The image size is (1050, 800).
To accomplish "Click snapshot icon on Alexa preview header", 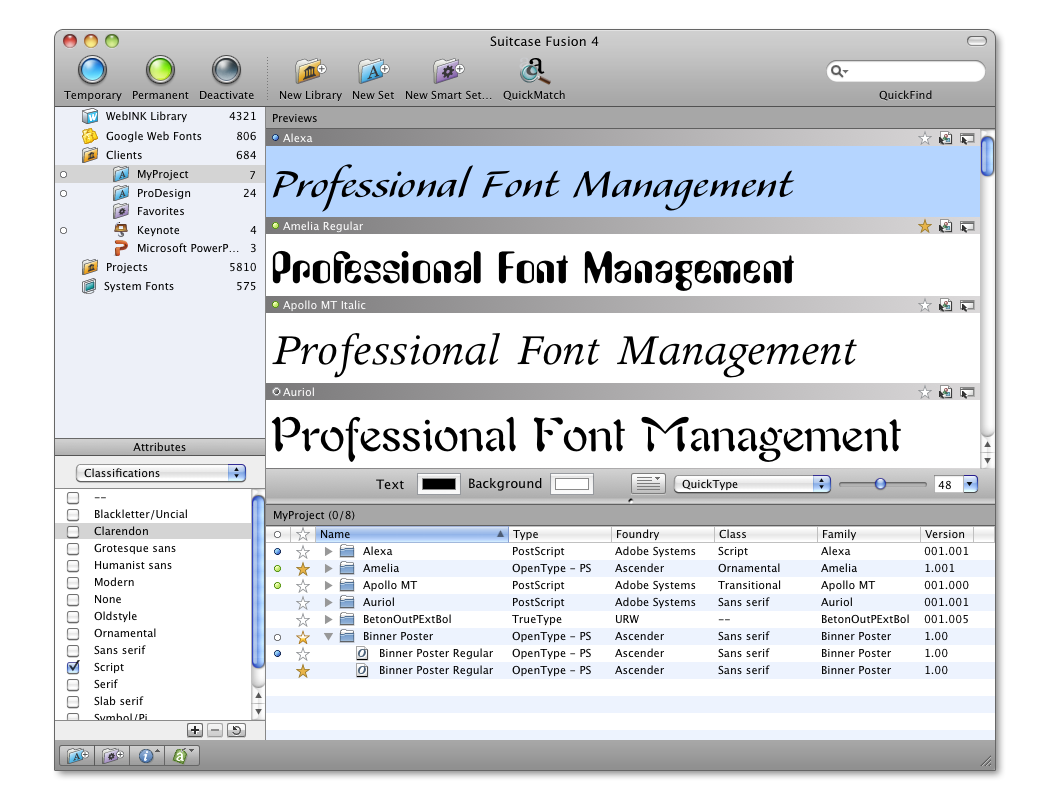I will 946,139.
